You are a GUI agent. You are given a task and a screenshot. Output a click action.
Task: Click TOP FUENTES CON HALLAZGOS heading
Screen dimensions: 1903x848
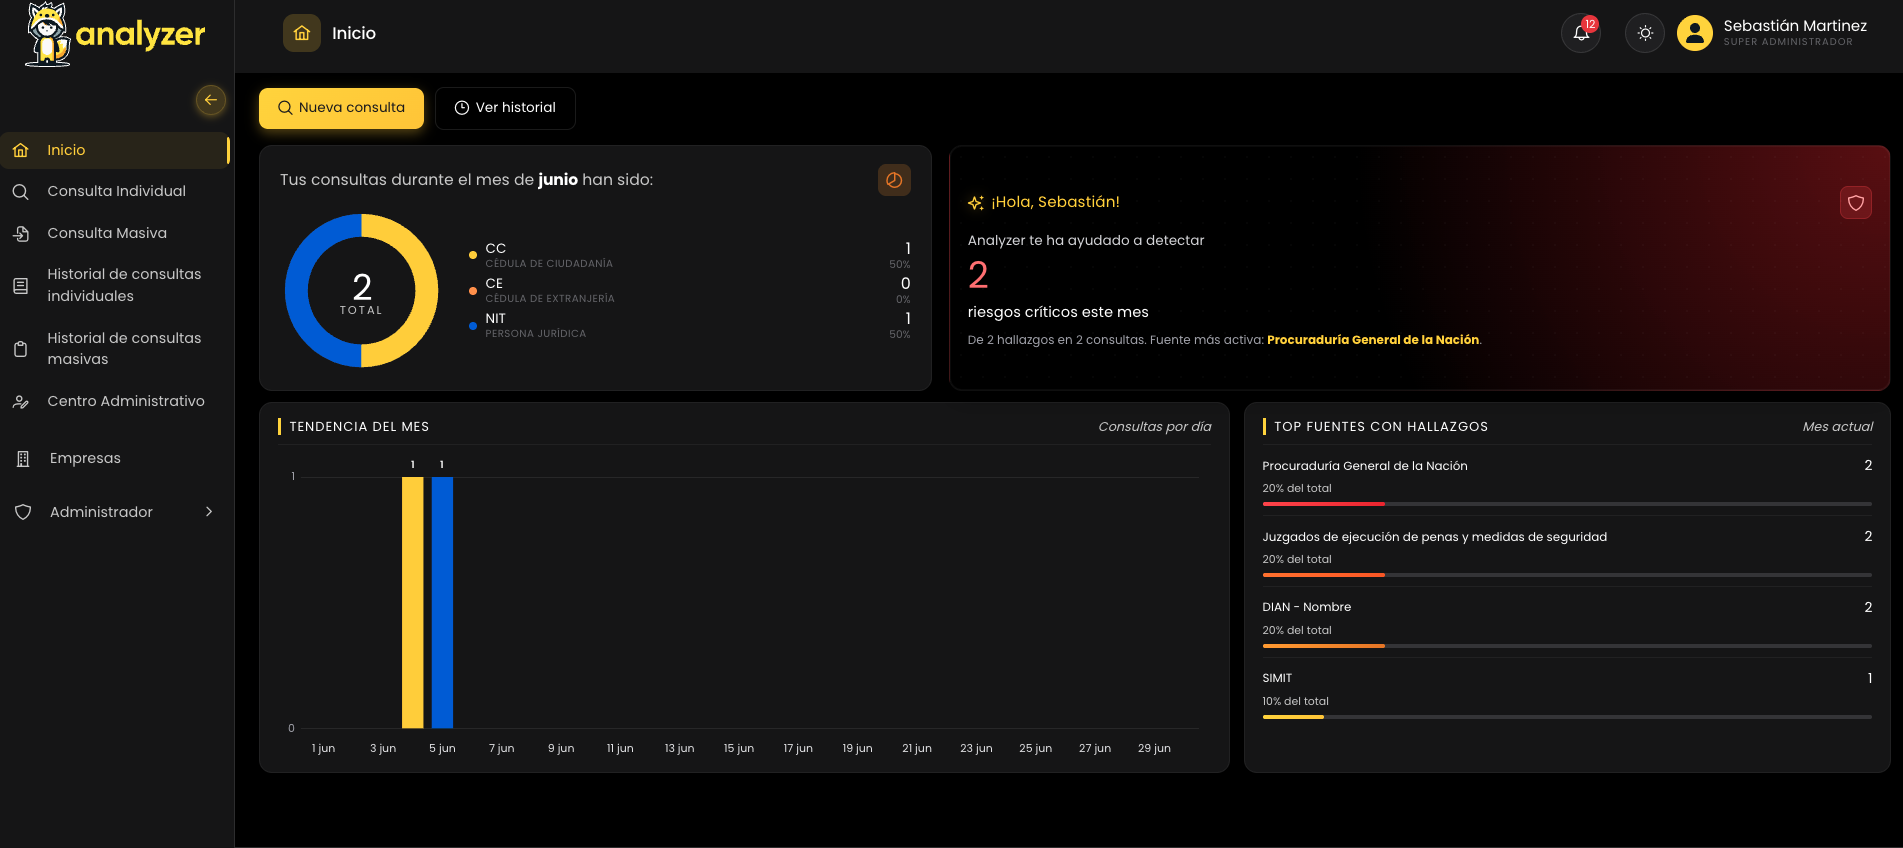click(x=1381, y=427)
